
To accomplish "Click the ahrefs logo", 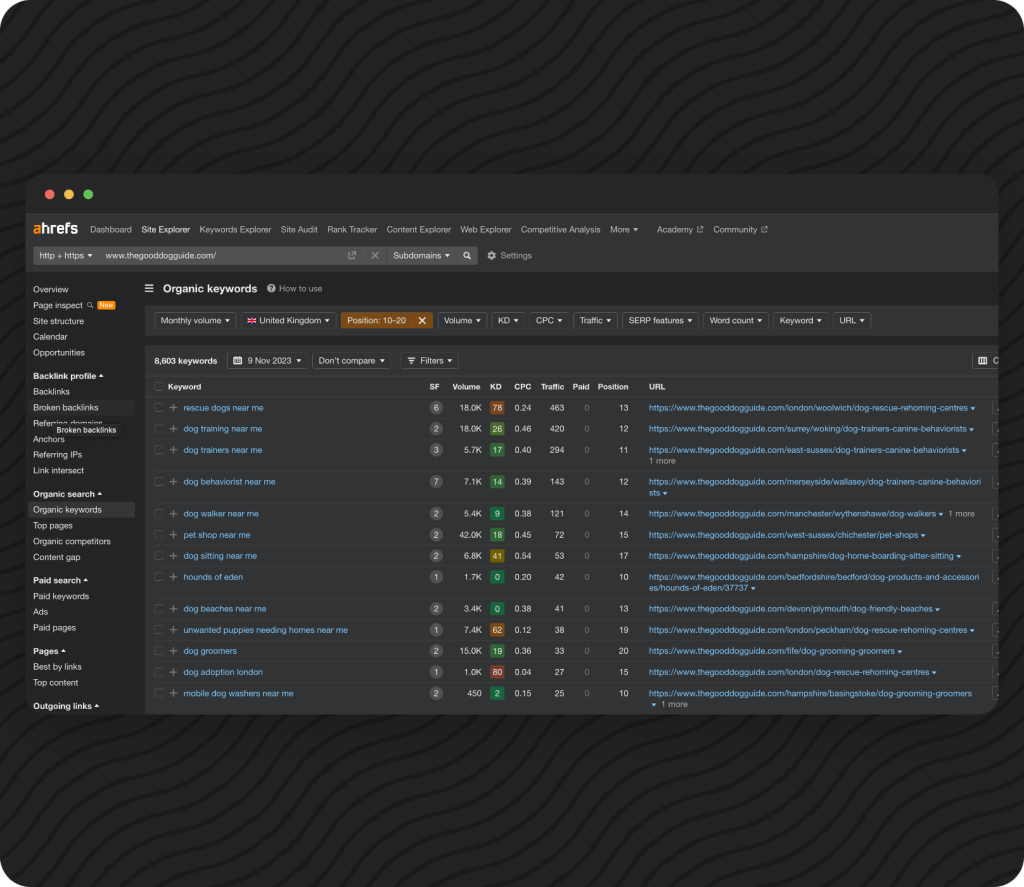I will coord(56,229).
